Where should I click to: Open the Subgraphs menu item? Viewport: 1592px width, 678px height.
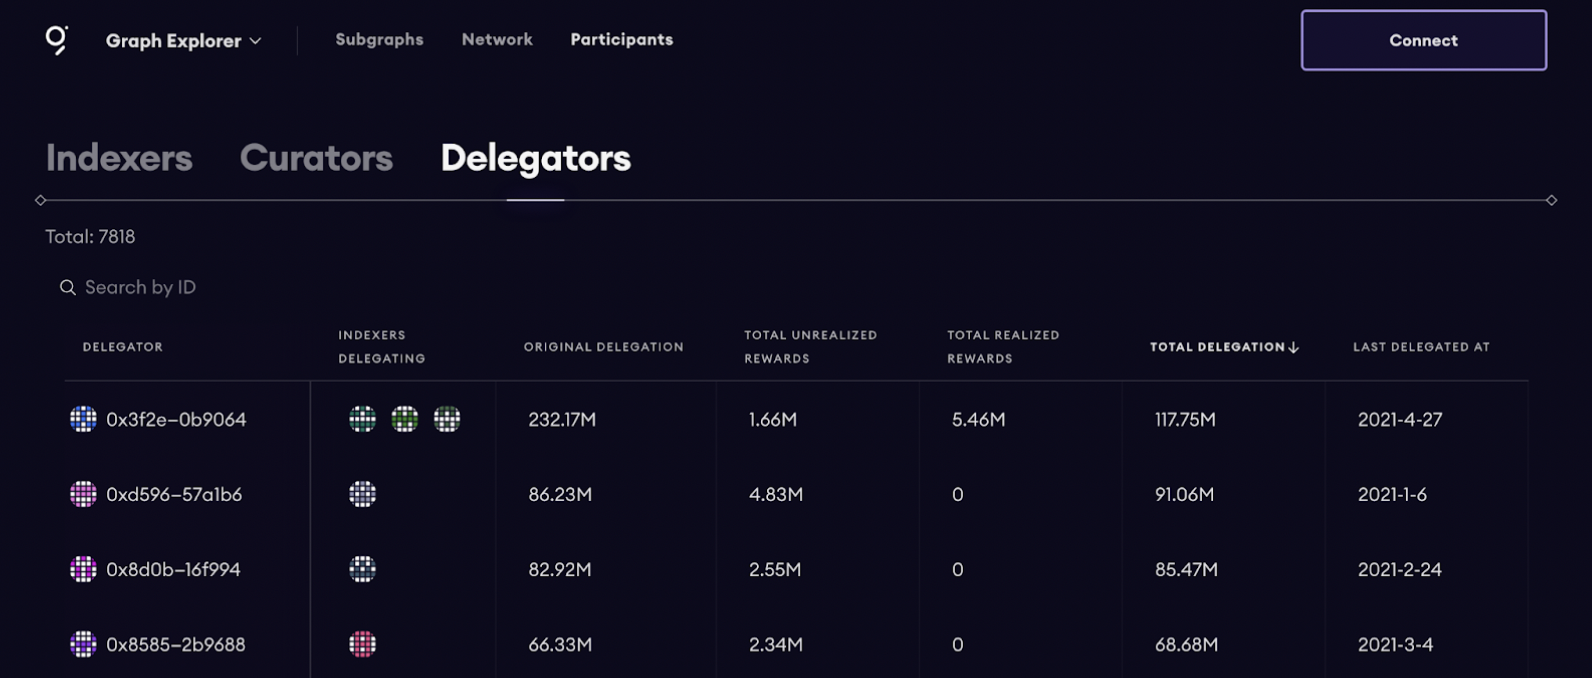(x=379, y=40)
